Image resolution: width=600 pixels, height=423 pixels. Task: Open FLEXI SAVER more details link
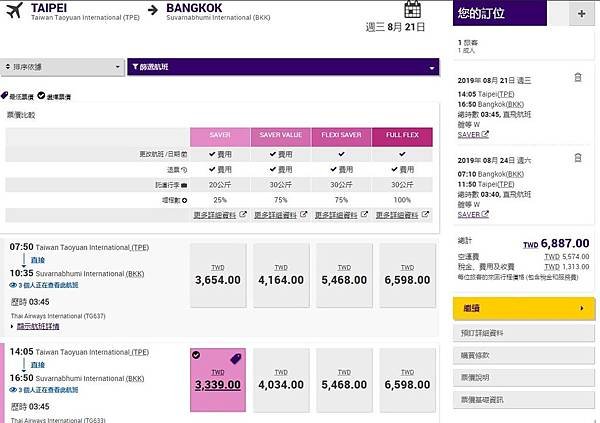341,215
